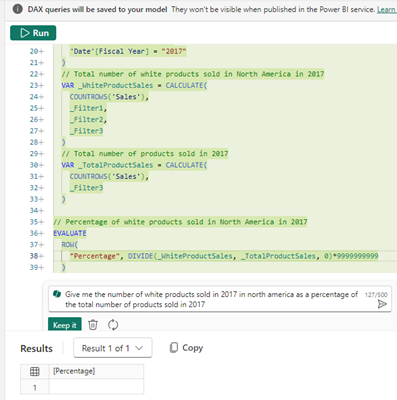Click COUNTROWS('Sales') on line 31
397x400 pixels.
(107, 176)
